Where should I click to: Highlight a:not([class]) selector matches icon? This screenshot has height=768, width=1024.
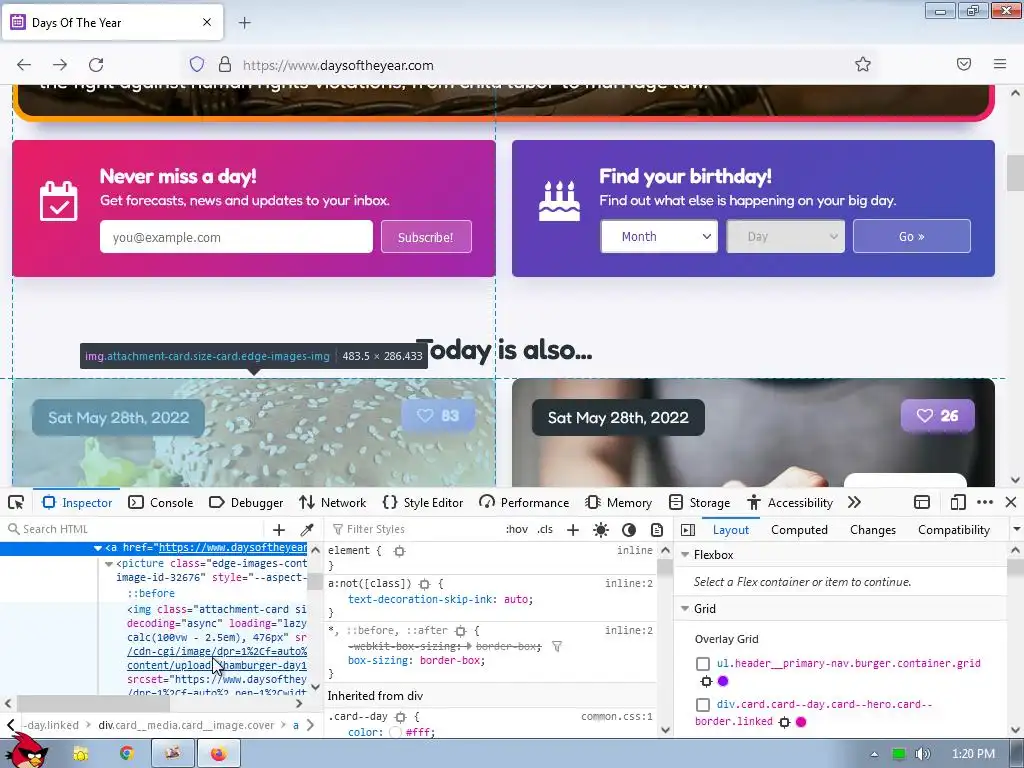click(x=424, y=584)
